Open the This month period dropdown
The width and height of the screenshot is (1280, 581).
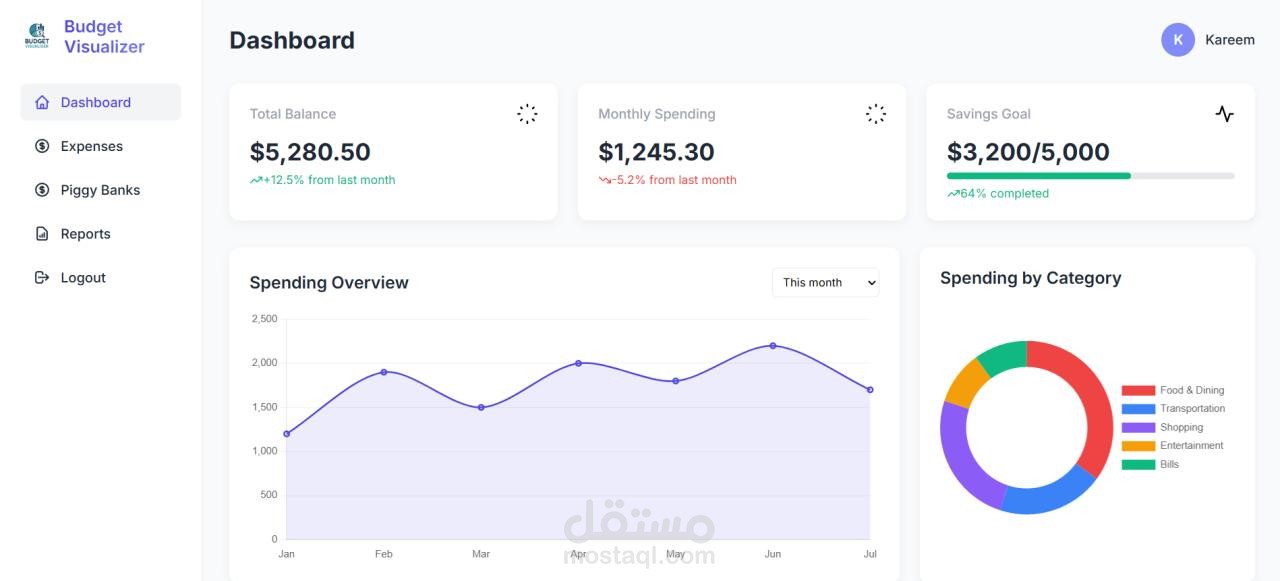tap(825, 283)
